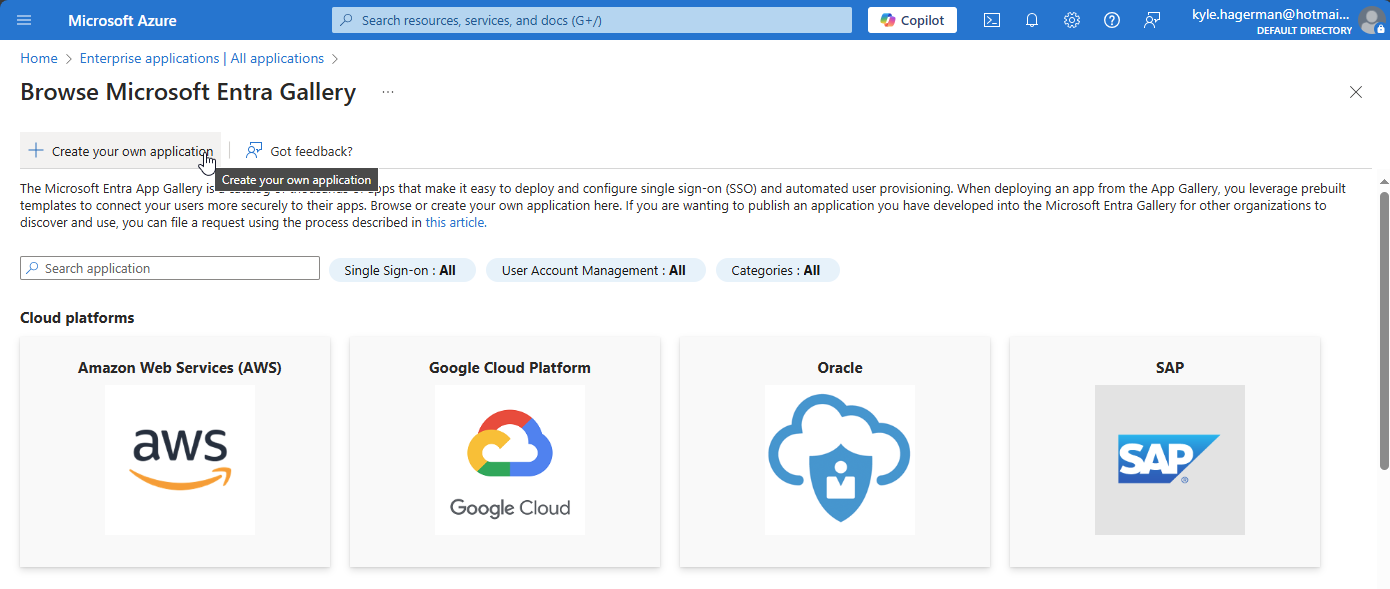Open the User Account Management filter
Screen dimensions: 1390x589
tap(595, 270)
